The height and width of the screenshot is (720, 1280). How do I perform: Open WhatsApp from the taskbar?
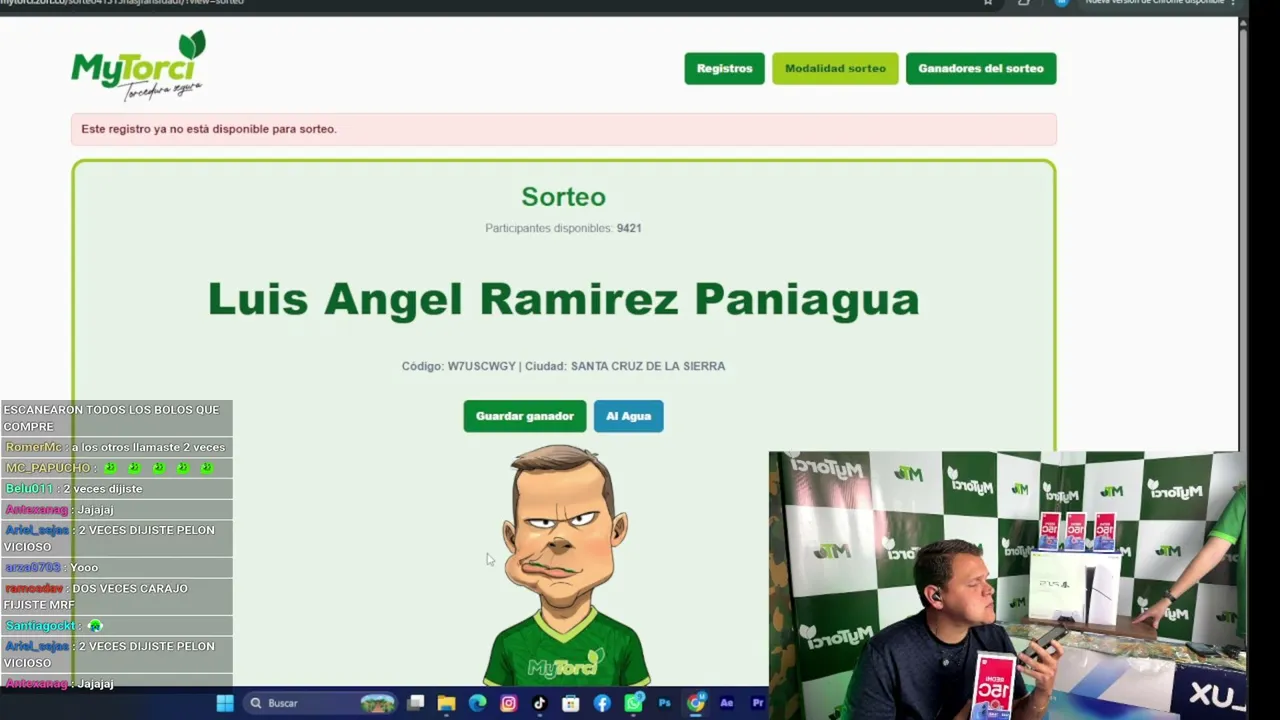click(633, 703)
